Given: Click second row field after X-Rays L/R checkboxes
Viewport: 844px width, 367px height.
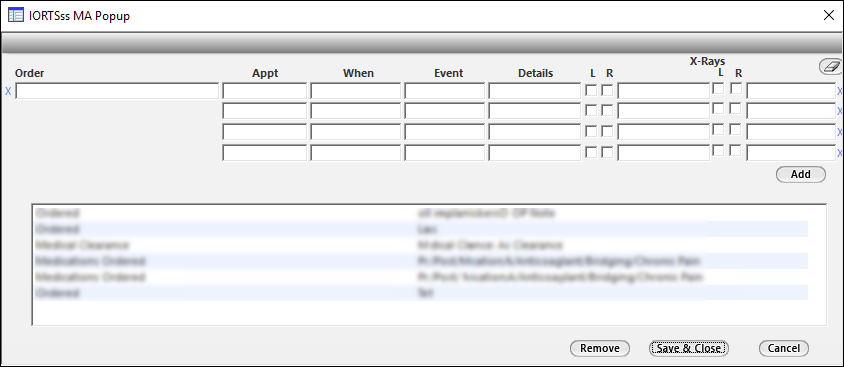Looking at the screenshot, I should point(791,111).
